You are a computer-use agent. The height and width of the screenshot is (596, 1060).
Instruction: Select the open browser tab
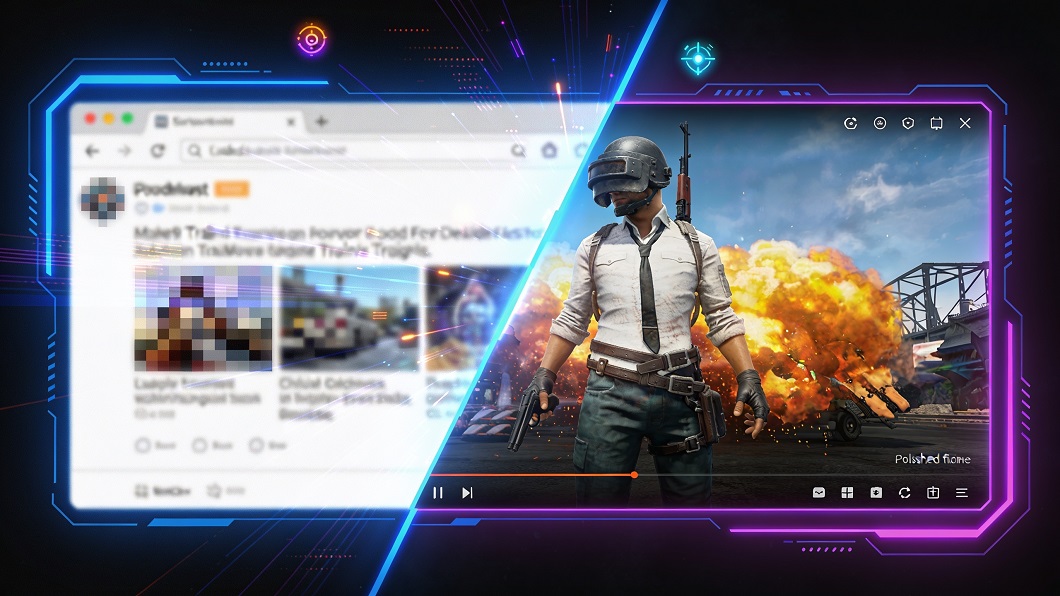click(x=224, y=122)
